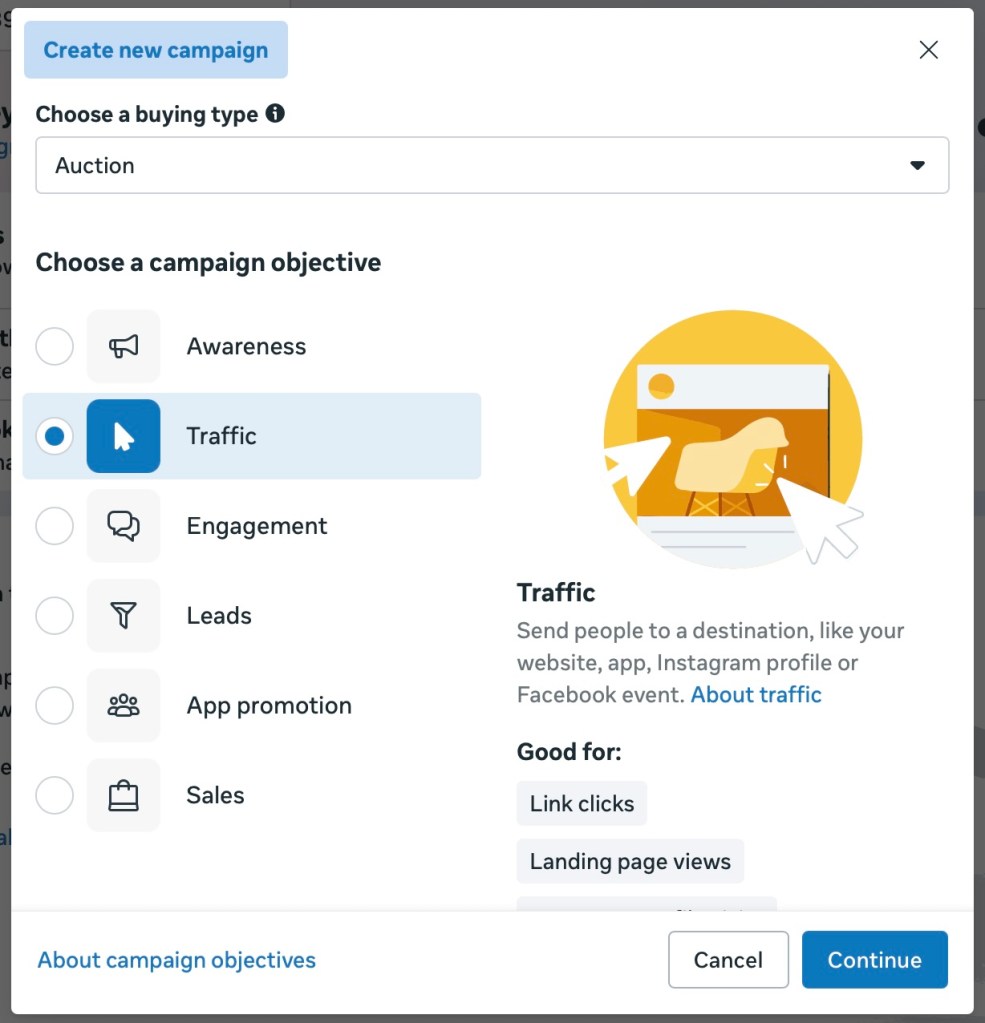
Task: Select the Leads radio button
Action: [55, 616]
